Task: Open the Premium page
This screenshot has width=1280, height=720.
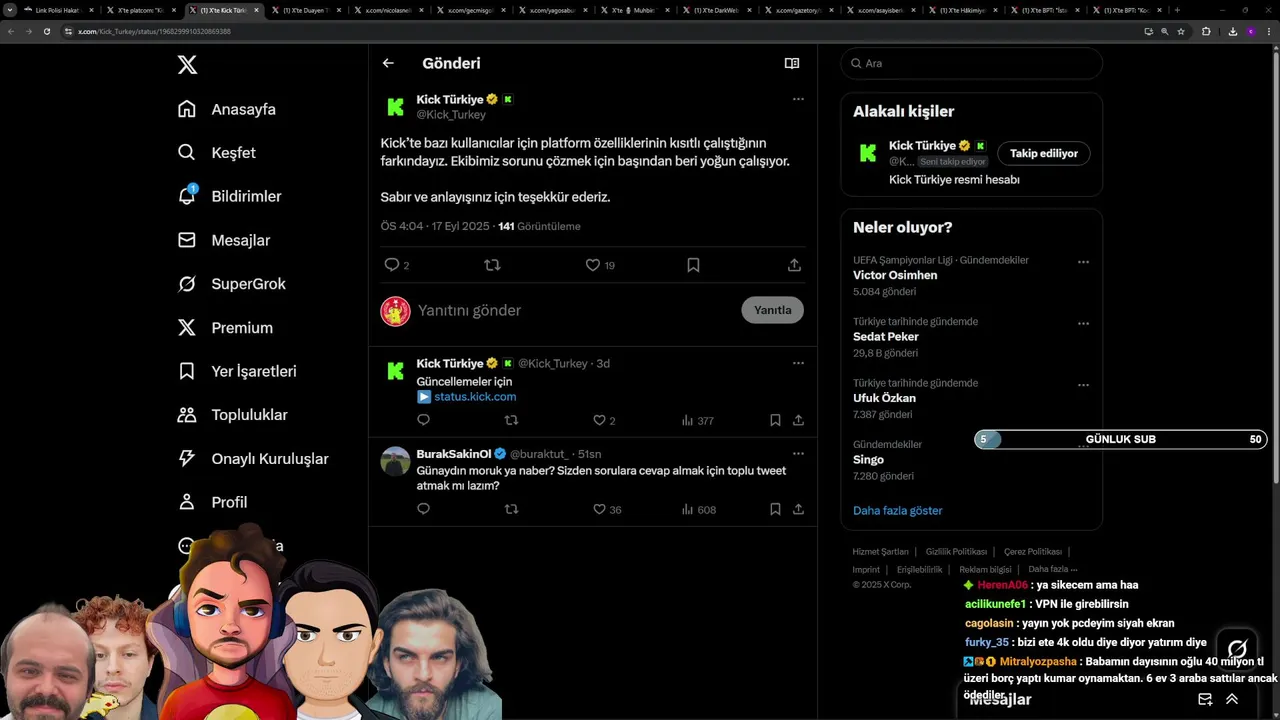Action: pyautogui.click(x=225, y=327)
